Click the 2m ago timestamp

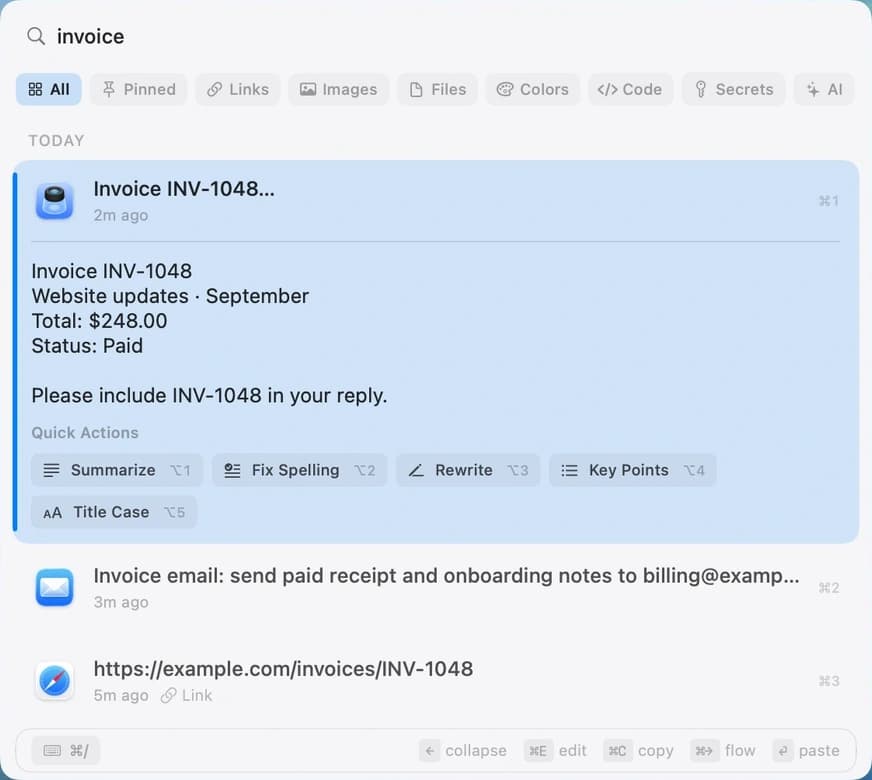121,215
